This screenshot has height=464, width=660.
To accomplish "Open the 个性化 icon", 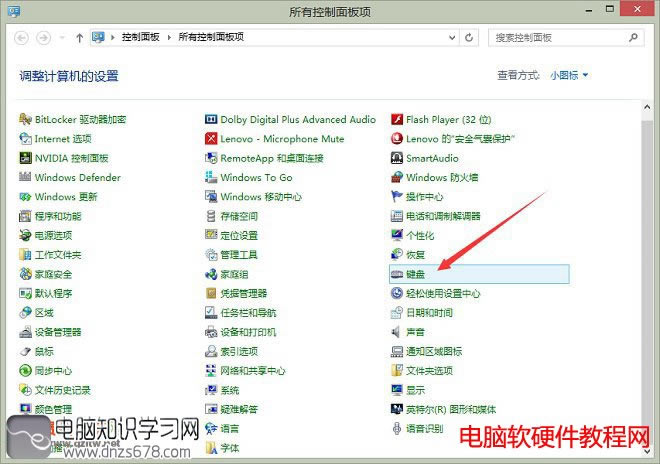I will click(397, 235).
